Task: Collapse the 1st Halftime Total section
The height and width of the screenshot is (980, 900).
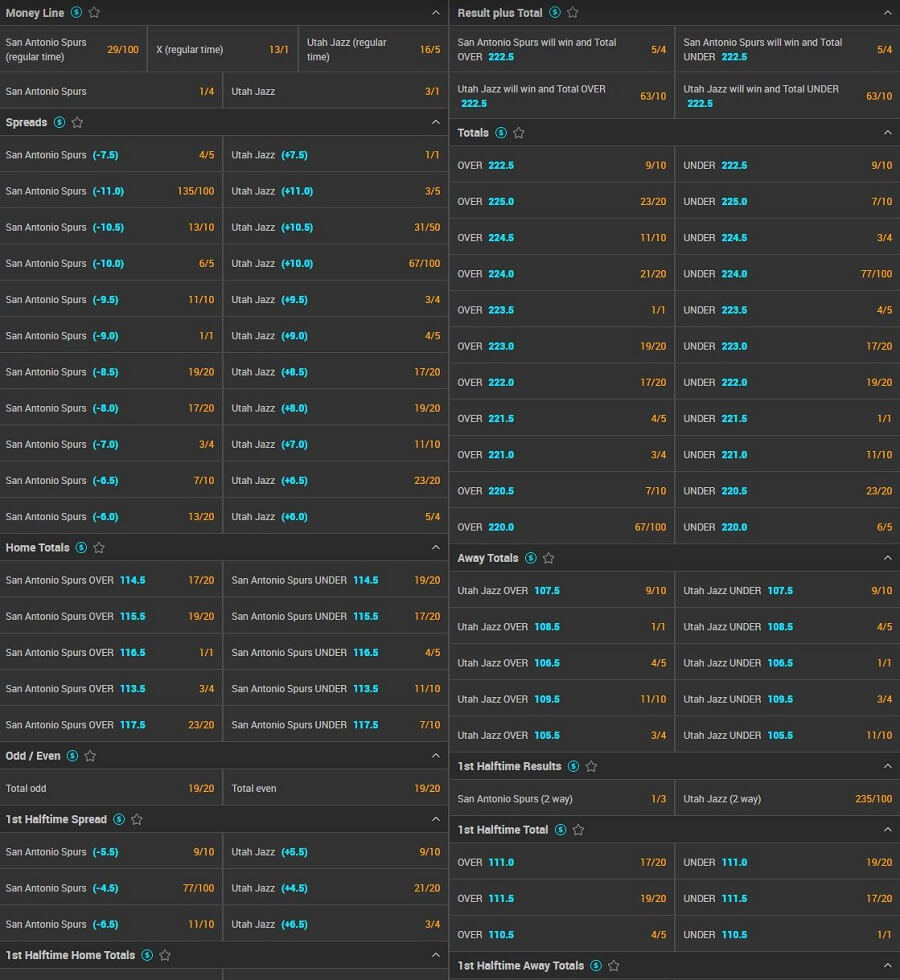Action: click(888, 830)
